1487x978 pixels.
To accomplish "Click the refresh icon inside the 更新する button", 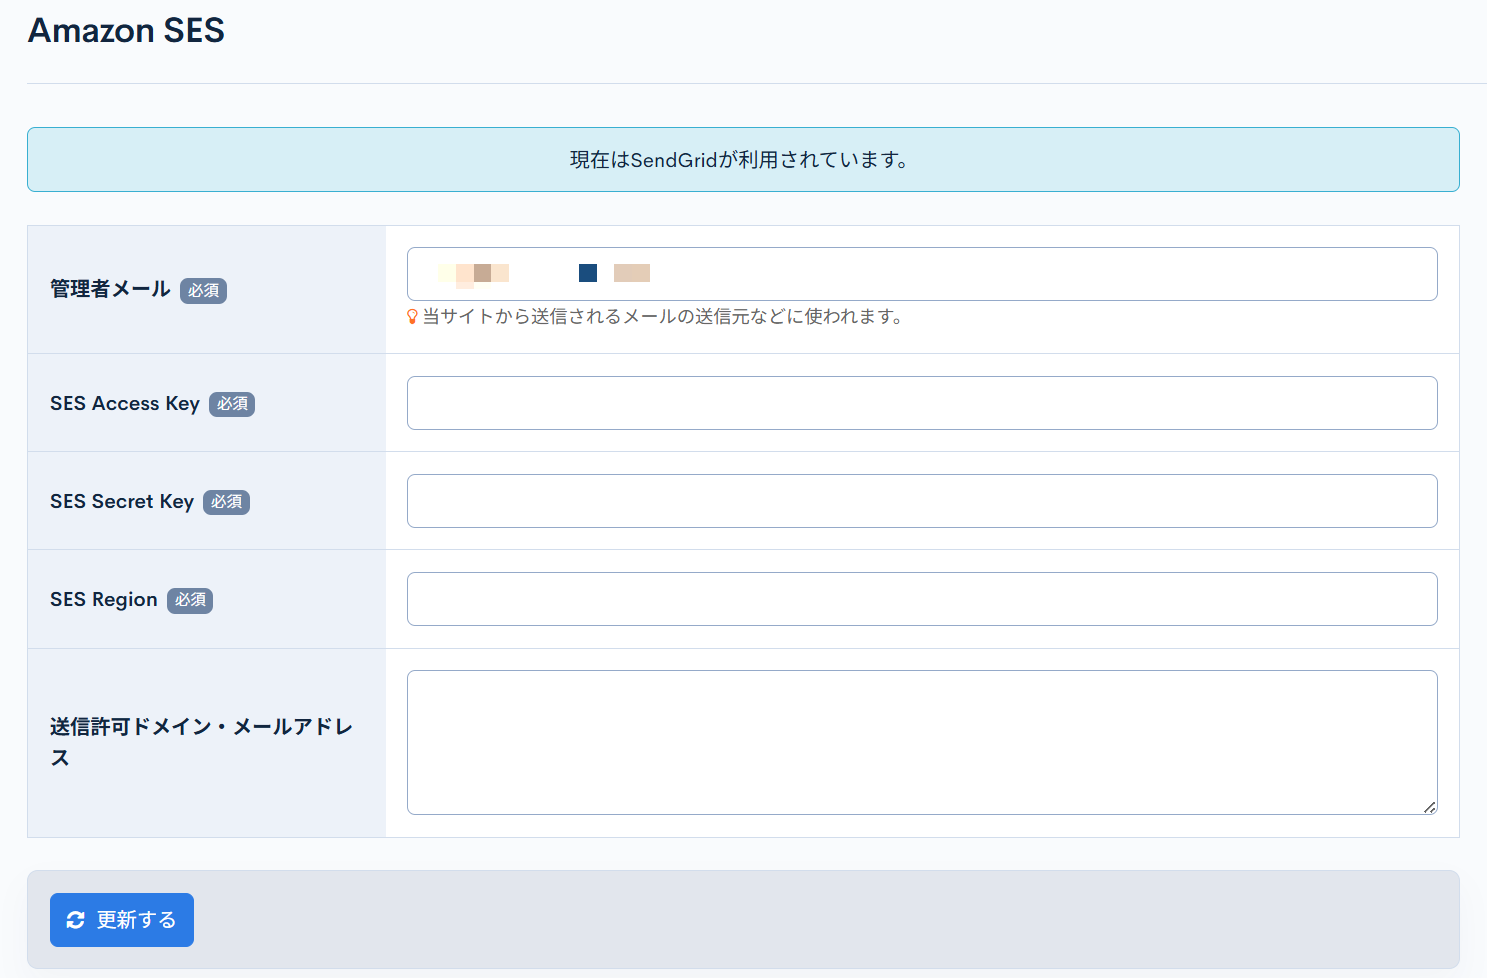I will pos(76,920).
